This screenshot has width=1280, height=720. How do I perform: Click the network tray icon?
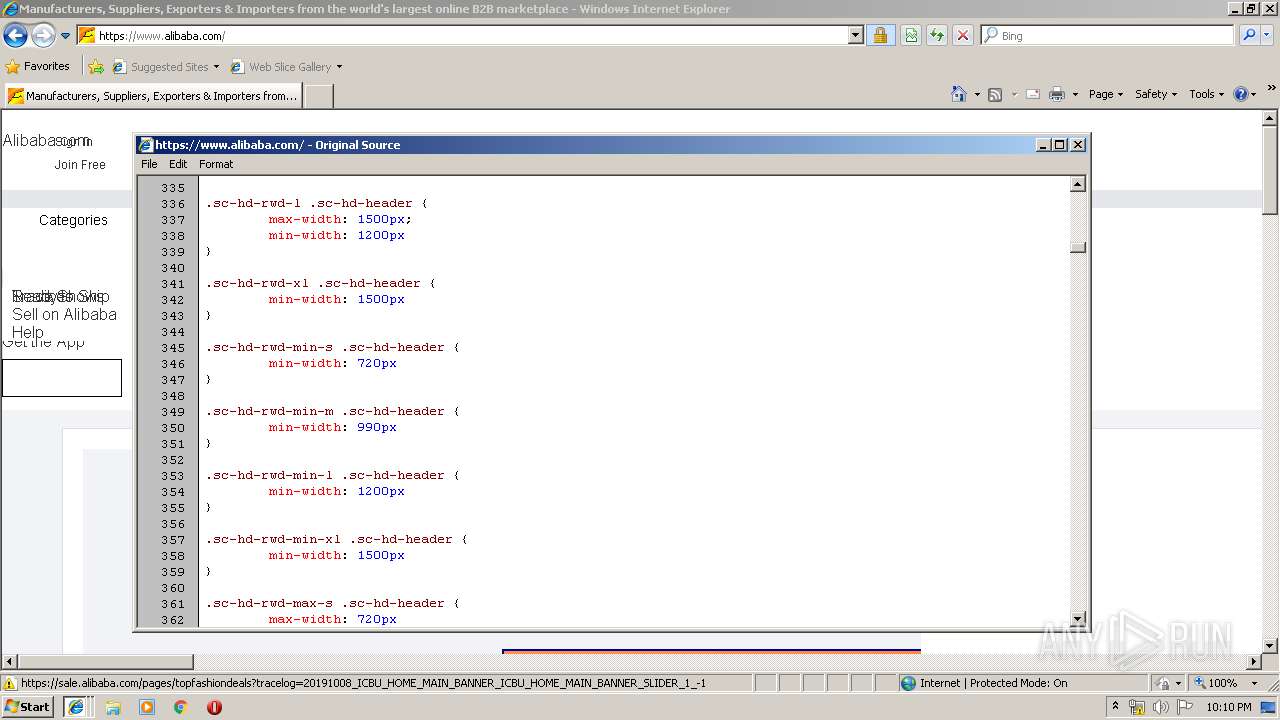click(x=1136, y=707)
